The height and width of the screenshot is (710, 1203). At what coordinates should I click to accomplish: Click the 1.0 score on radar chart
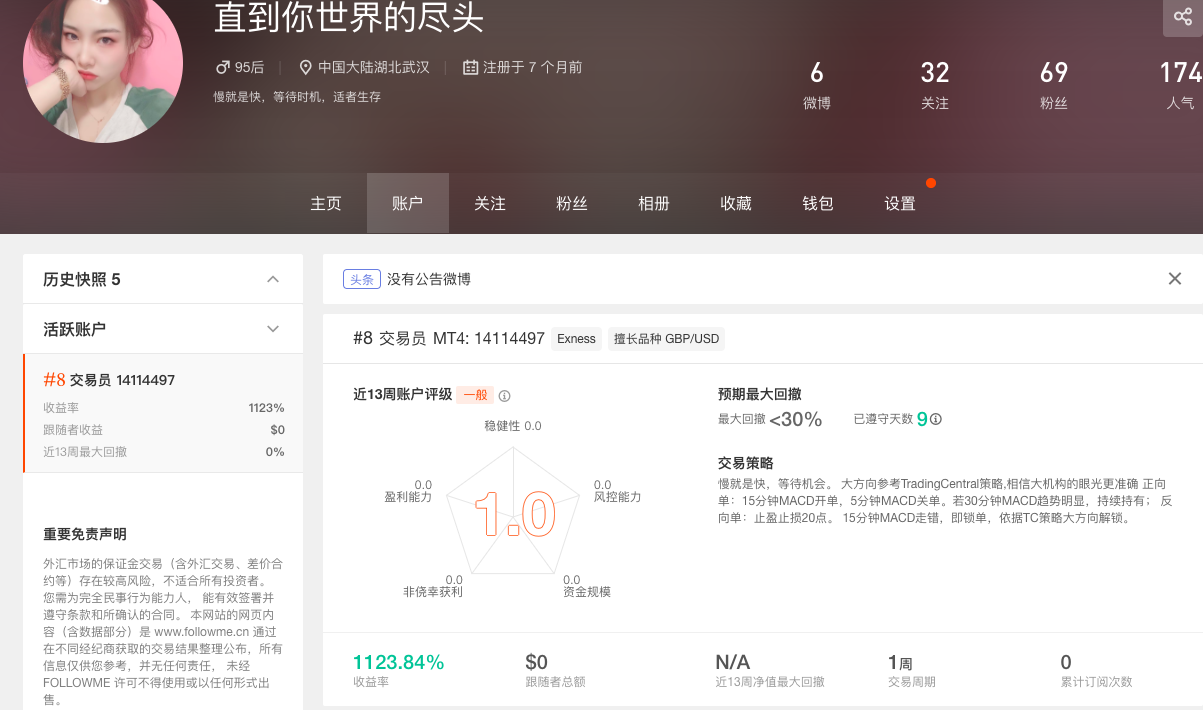coord(514,515)
